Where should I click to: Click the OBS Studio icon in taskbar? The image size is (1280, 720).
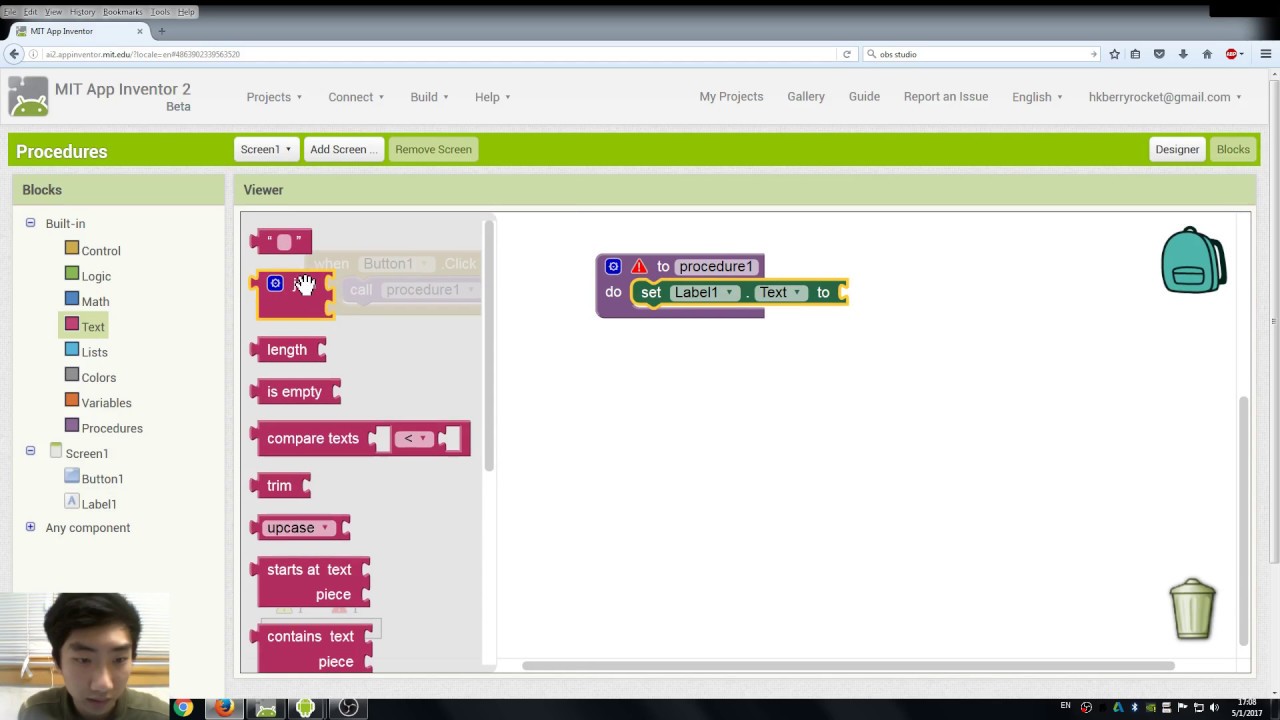click(348, 708)
